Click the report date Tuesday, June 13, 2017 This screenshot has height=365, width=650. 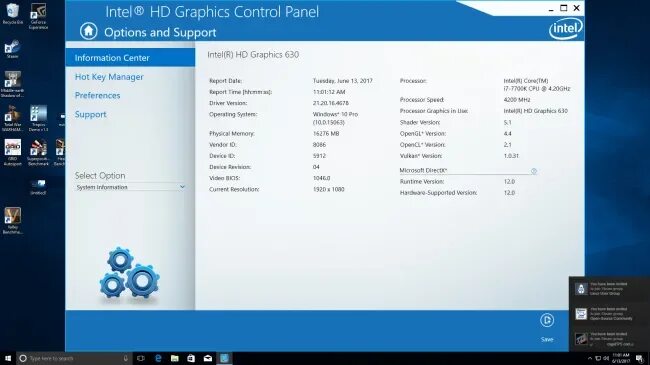343,81
